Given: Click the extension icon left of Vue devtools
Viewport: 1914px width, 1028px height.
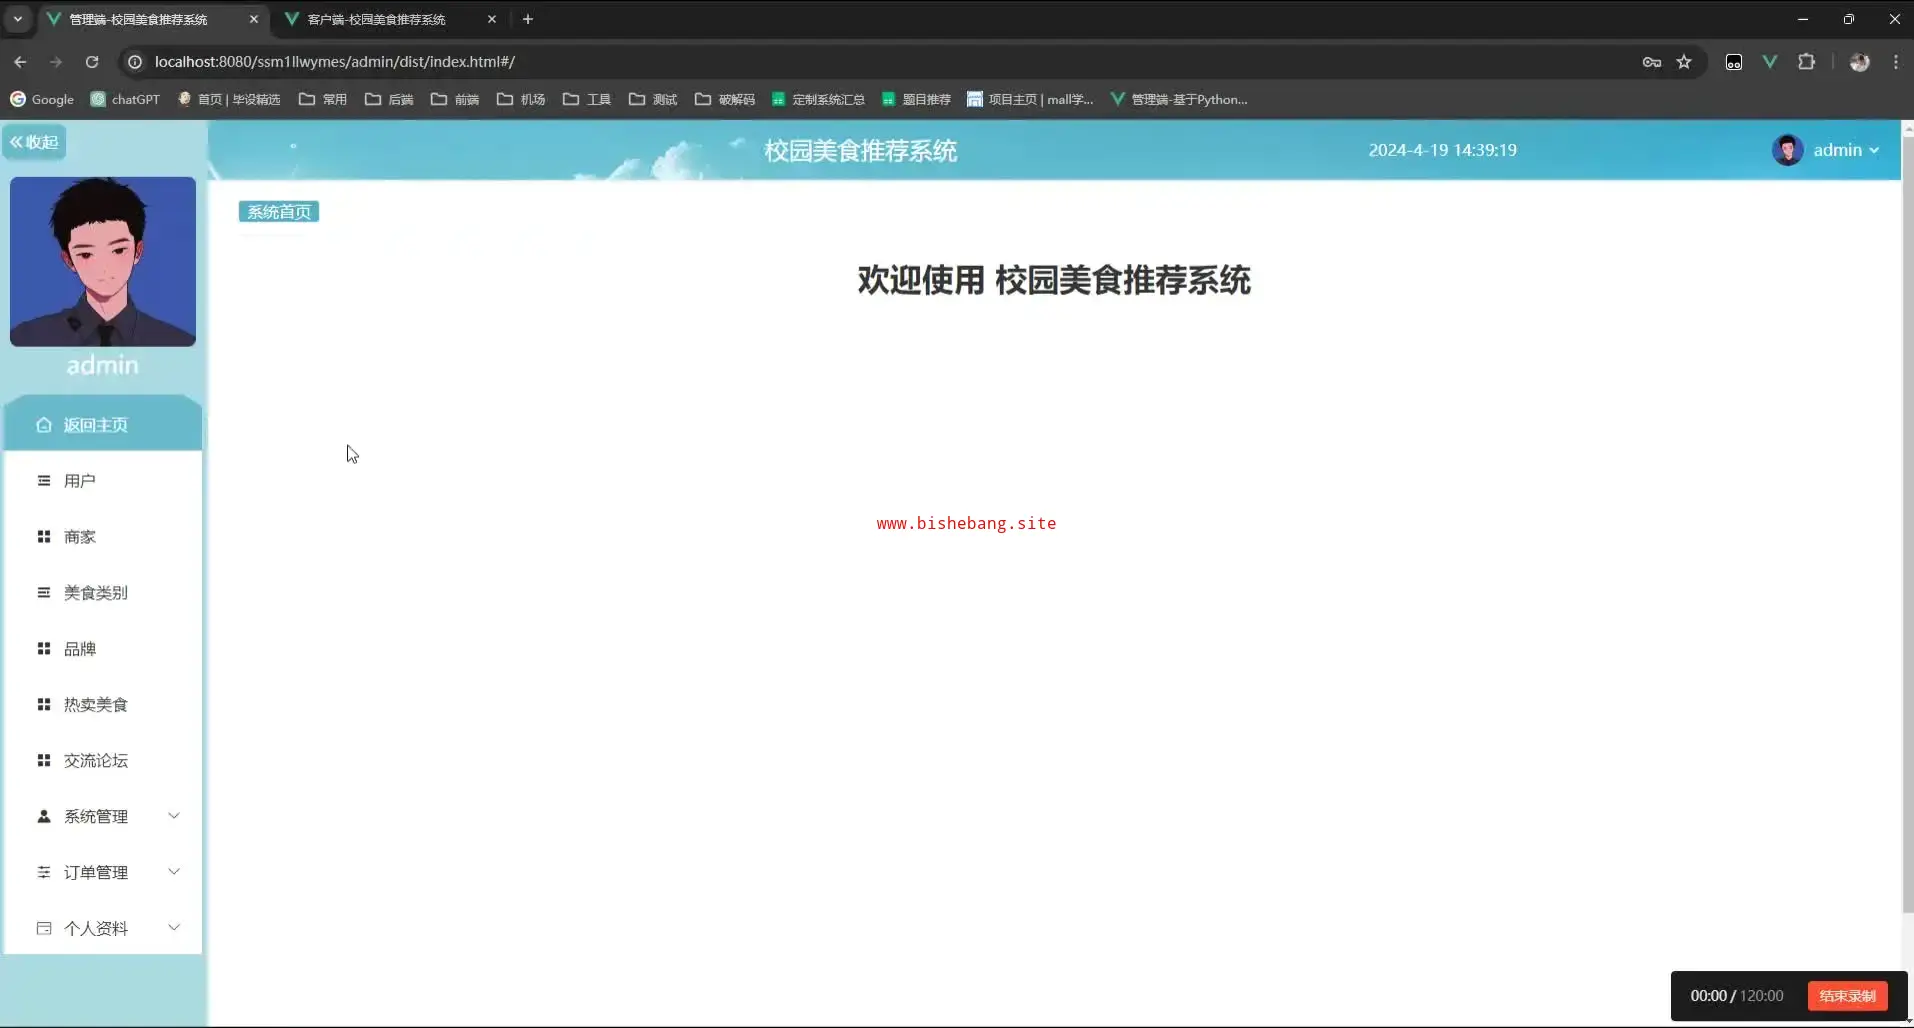Looking at the screenshot, I should (1734, 62).
